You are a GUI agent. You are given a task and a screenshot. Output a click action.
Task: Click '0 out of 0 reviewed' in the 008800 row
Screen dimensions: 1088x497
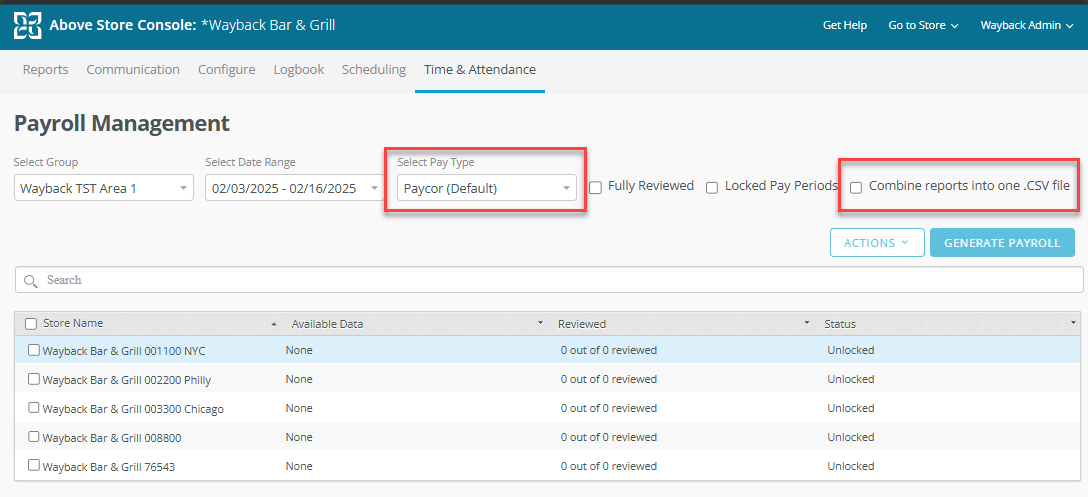(x=609, y=437)
